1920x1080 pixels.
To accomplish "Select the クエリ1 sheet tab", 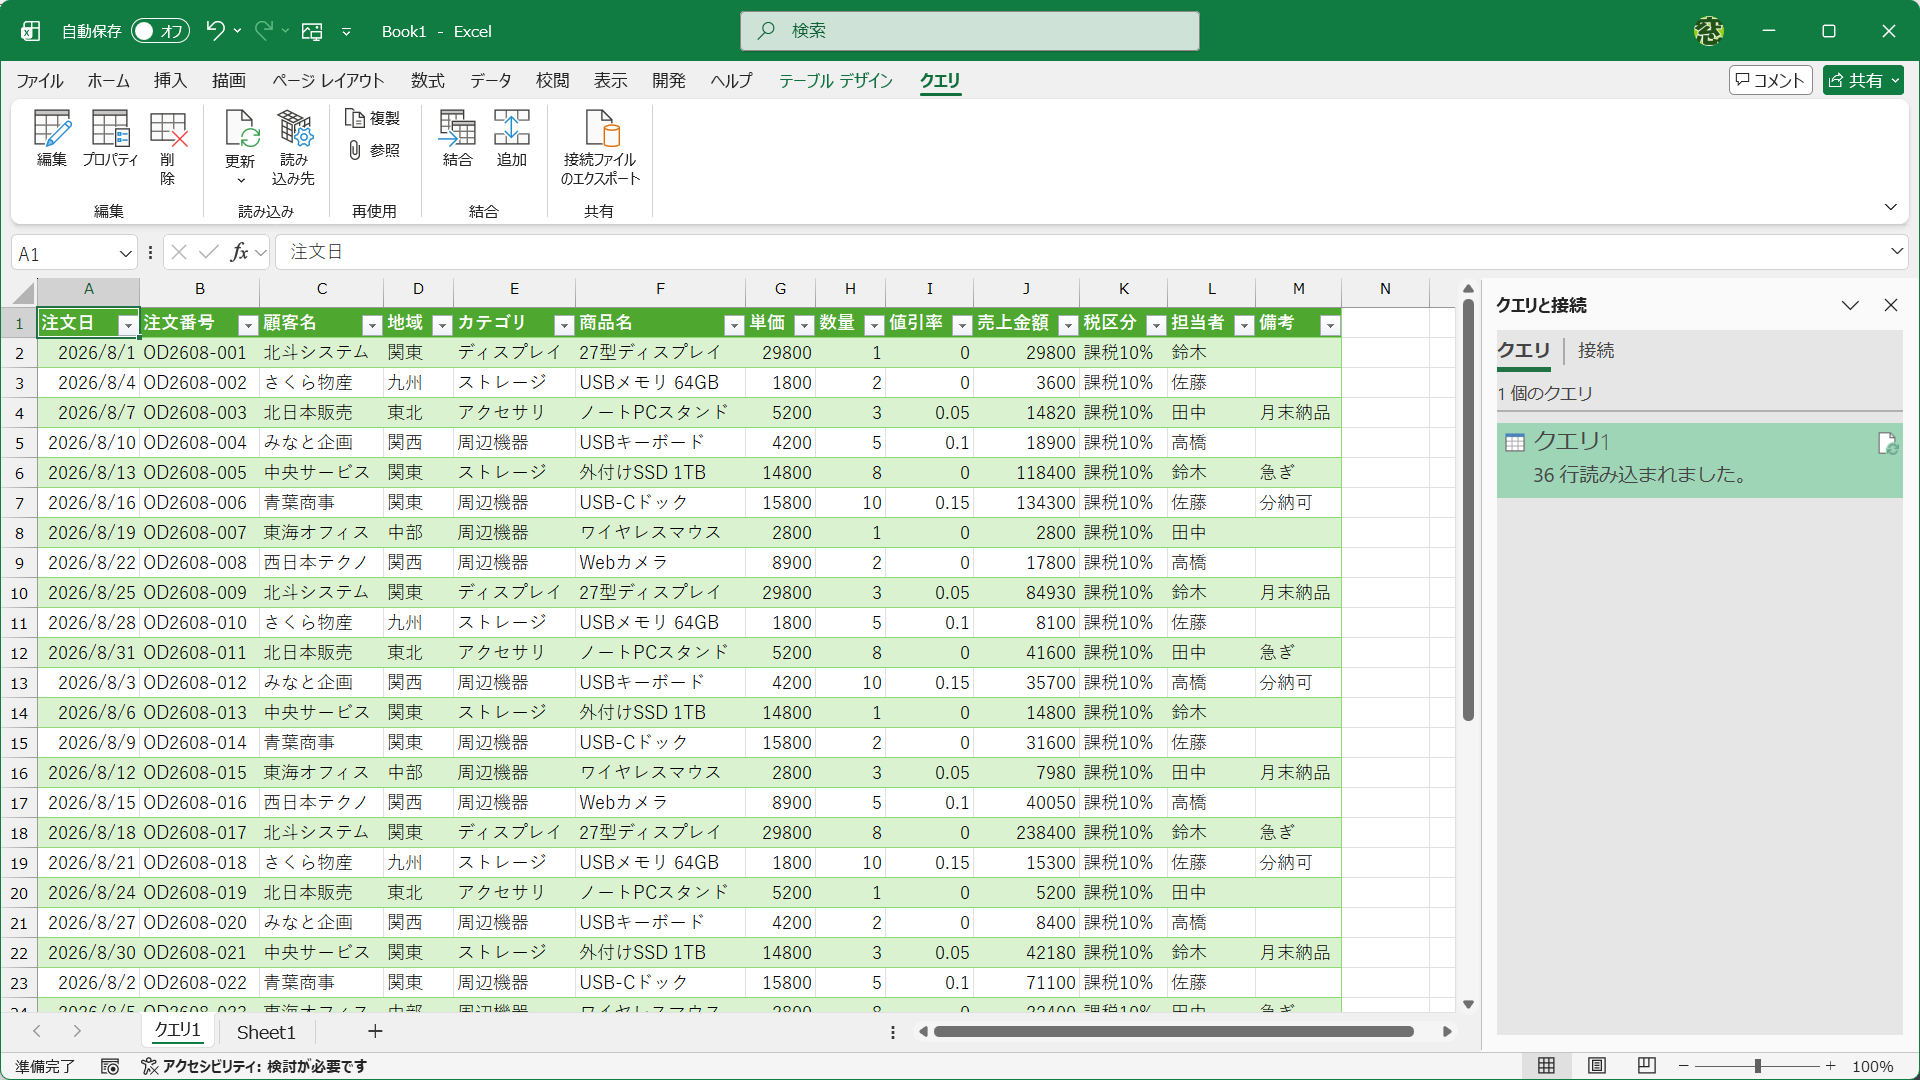I will click(x=177, y=1030).
